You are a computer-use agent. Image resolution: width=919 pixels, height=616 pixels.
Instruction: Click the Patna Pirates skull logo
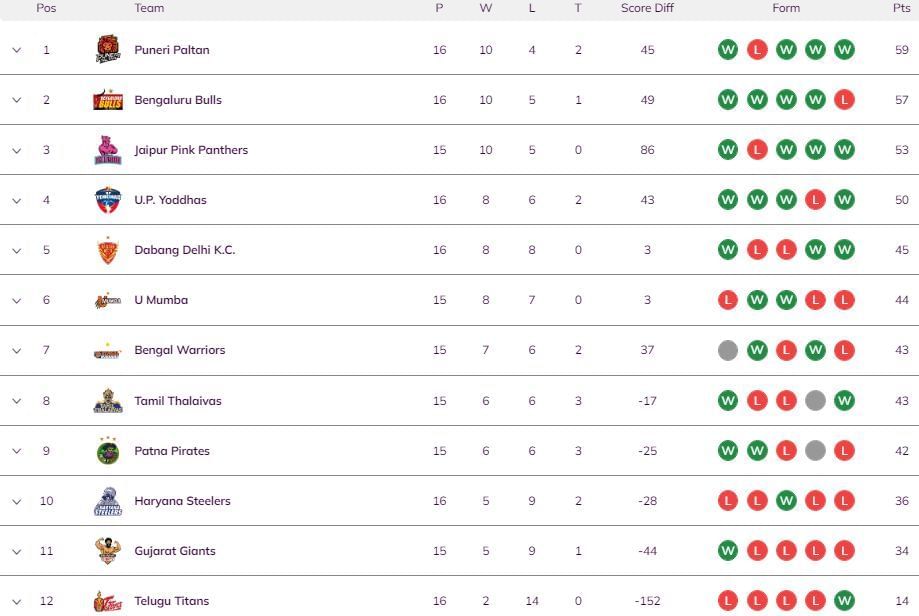tap(108, 450)
